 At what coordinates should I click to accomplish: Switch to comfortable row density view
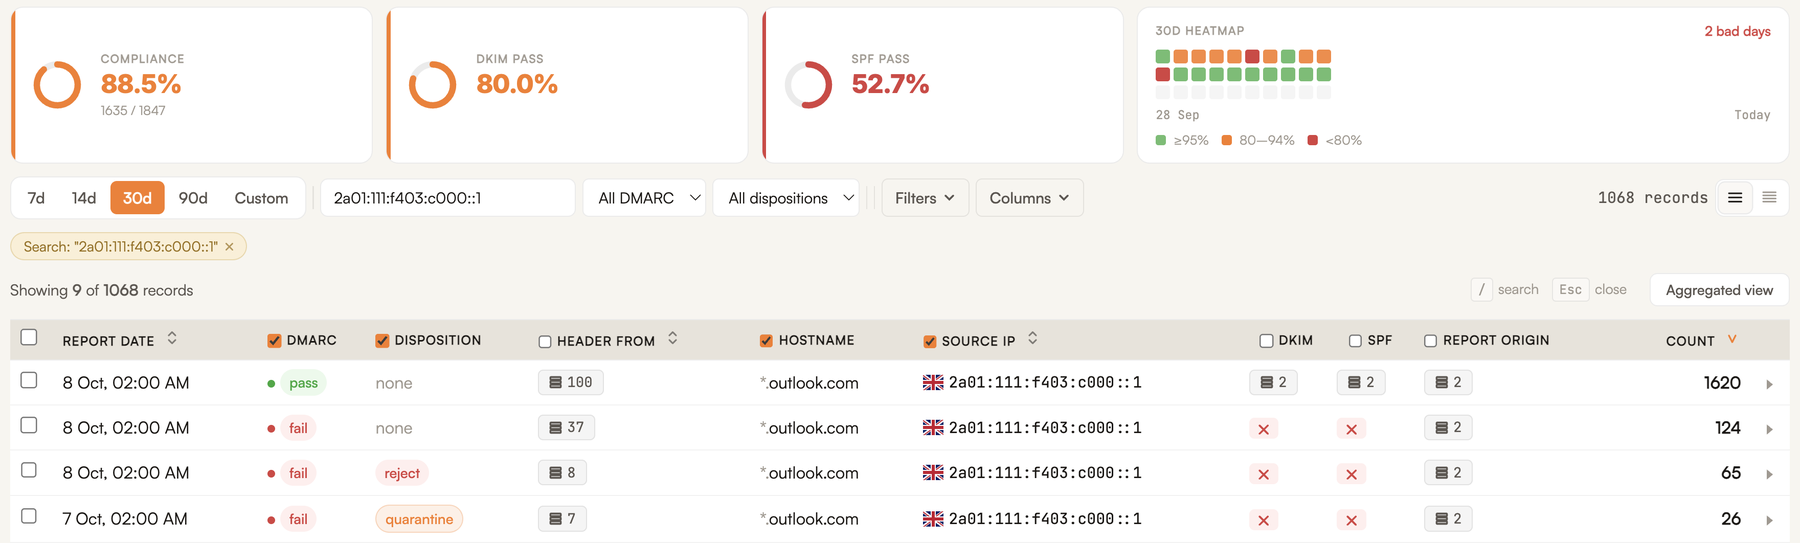pyautogui.click(x=1735, y=198)
